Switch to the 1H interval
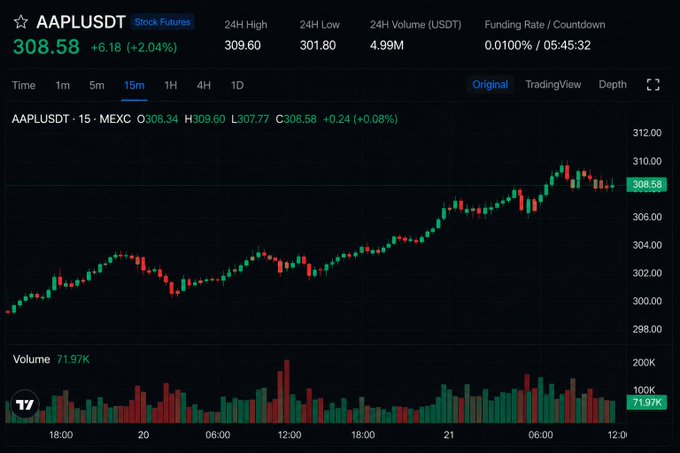 point(170,85)
